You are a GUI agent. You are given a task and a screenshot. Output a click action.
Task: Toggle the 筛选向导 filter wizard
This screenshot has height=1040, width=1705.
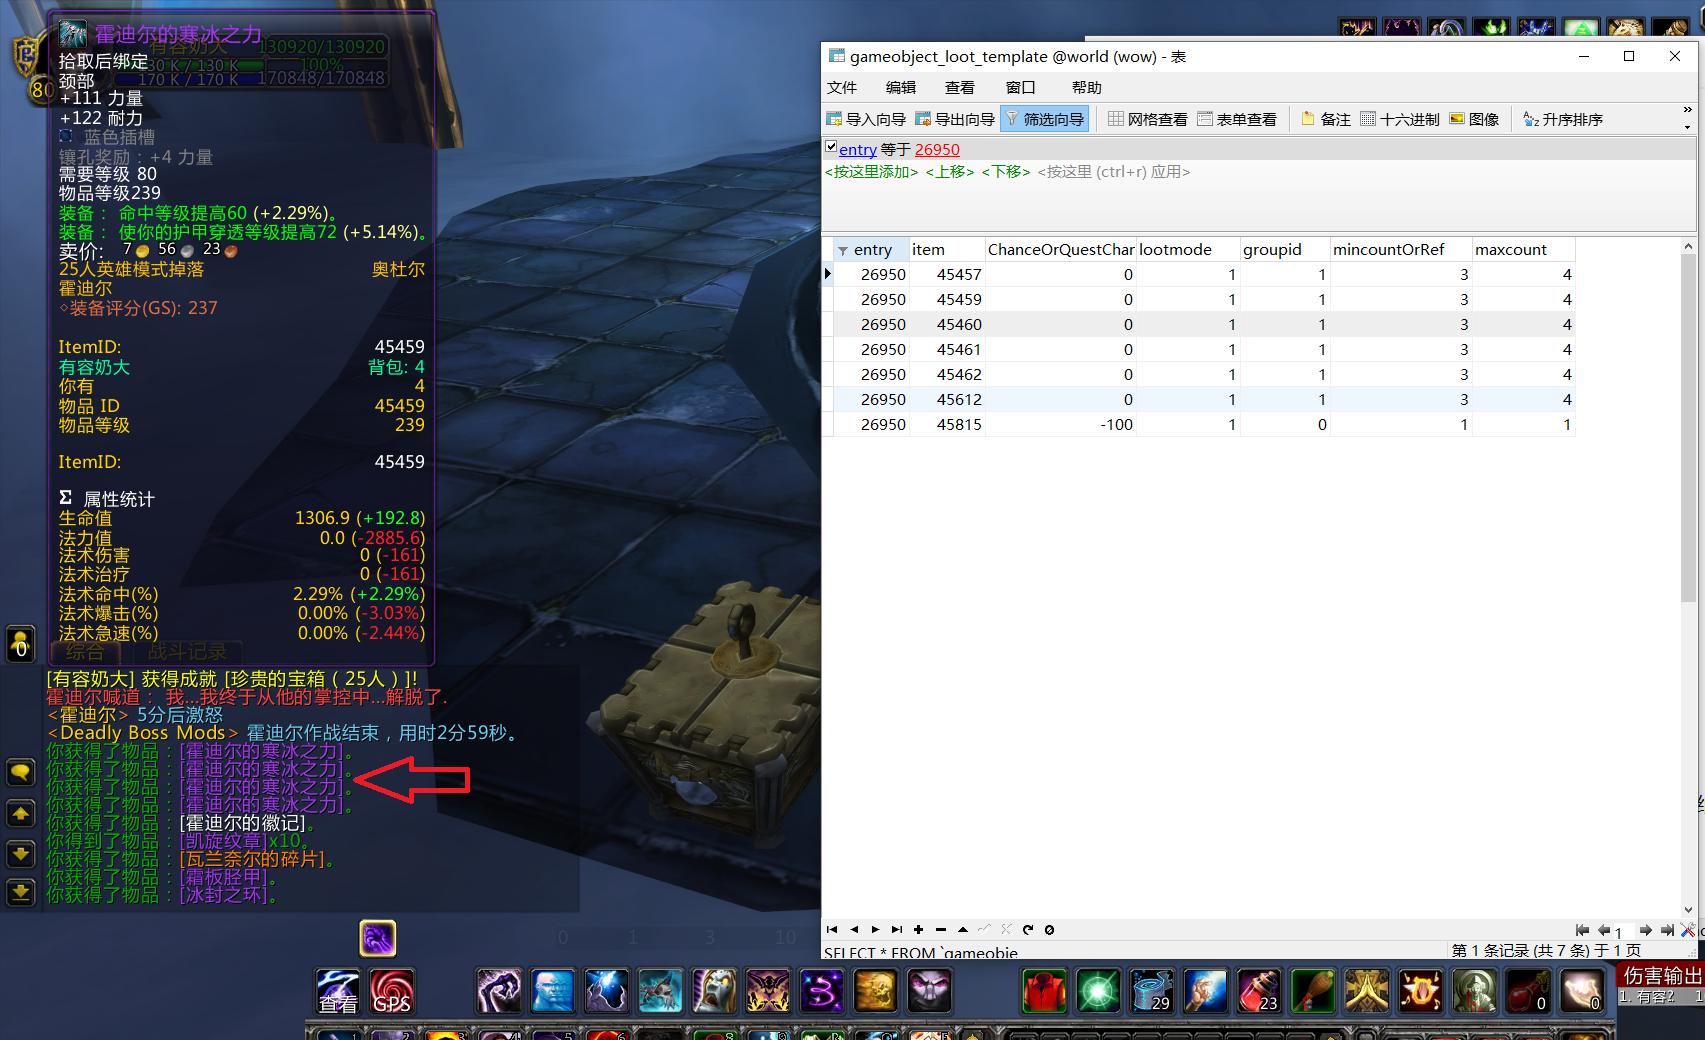pos(1045,120)
